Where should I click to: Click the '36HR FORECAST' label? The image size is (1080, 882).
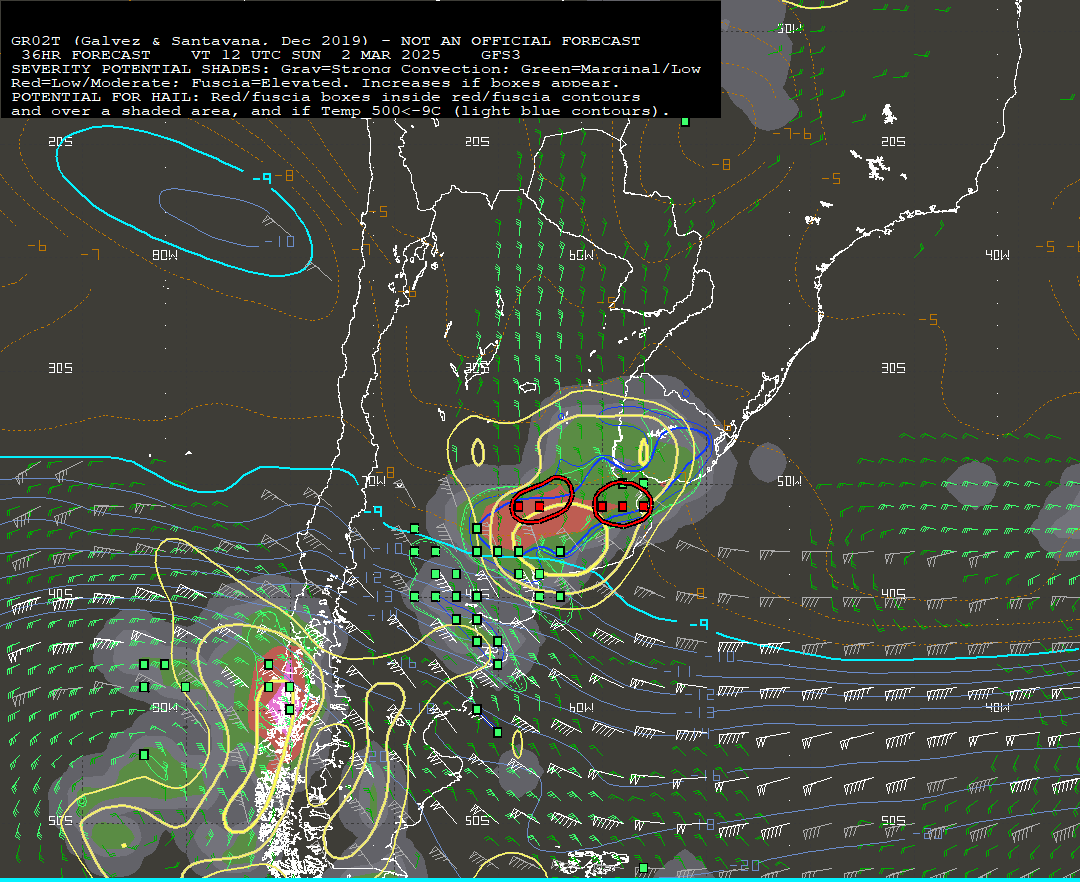point(86,55)
